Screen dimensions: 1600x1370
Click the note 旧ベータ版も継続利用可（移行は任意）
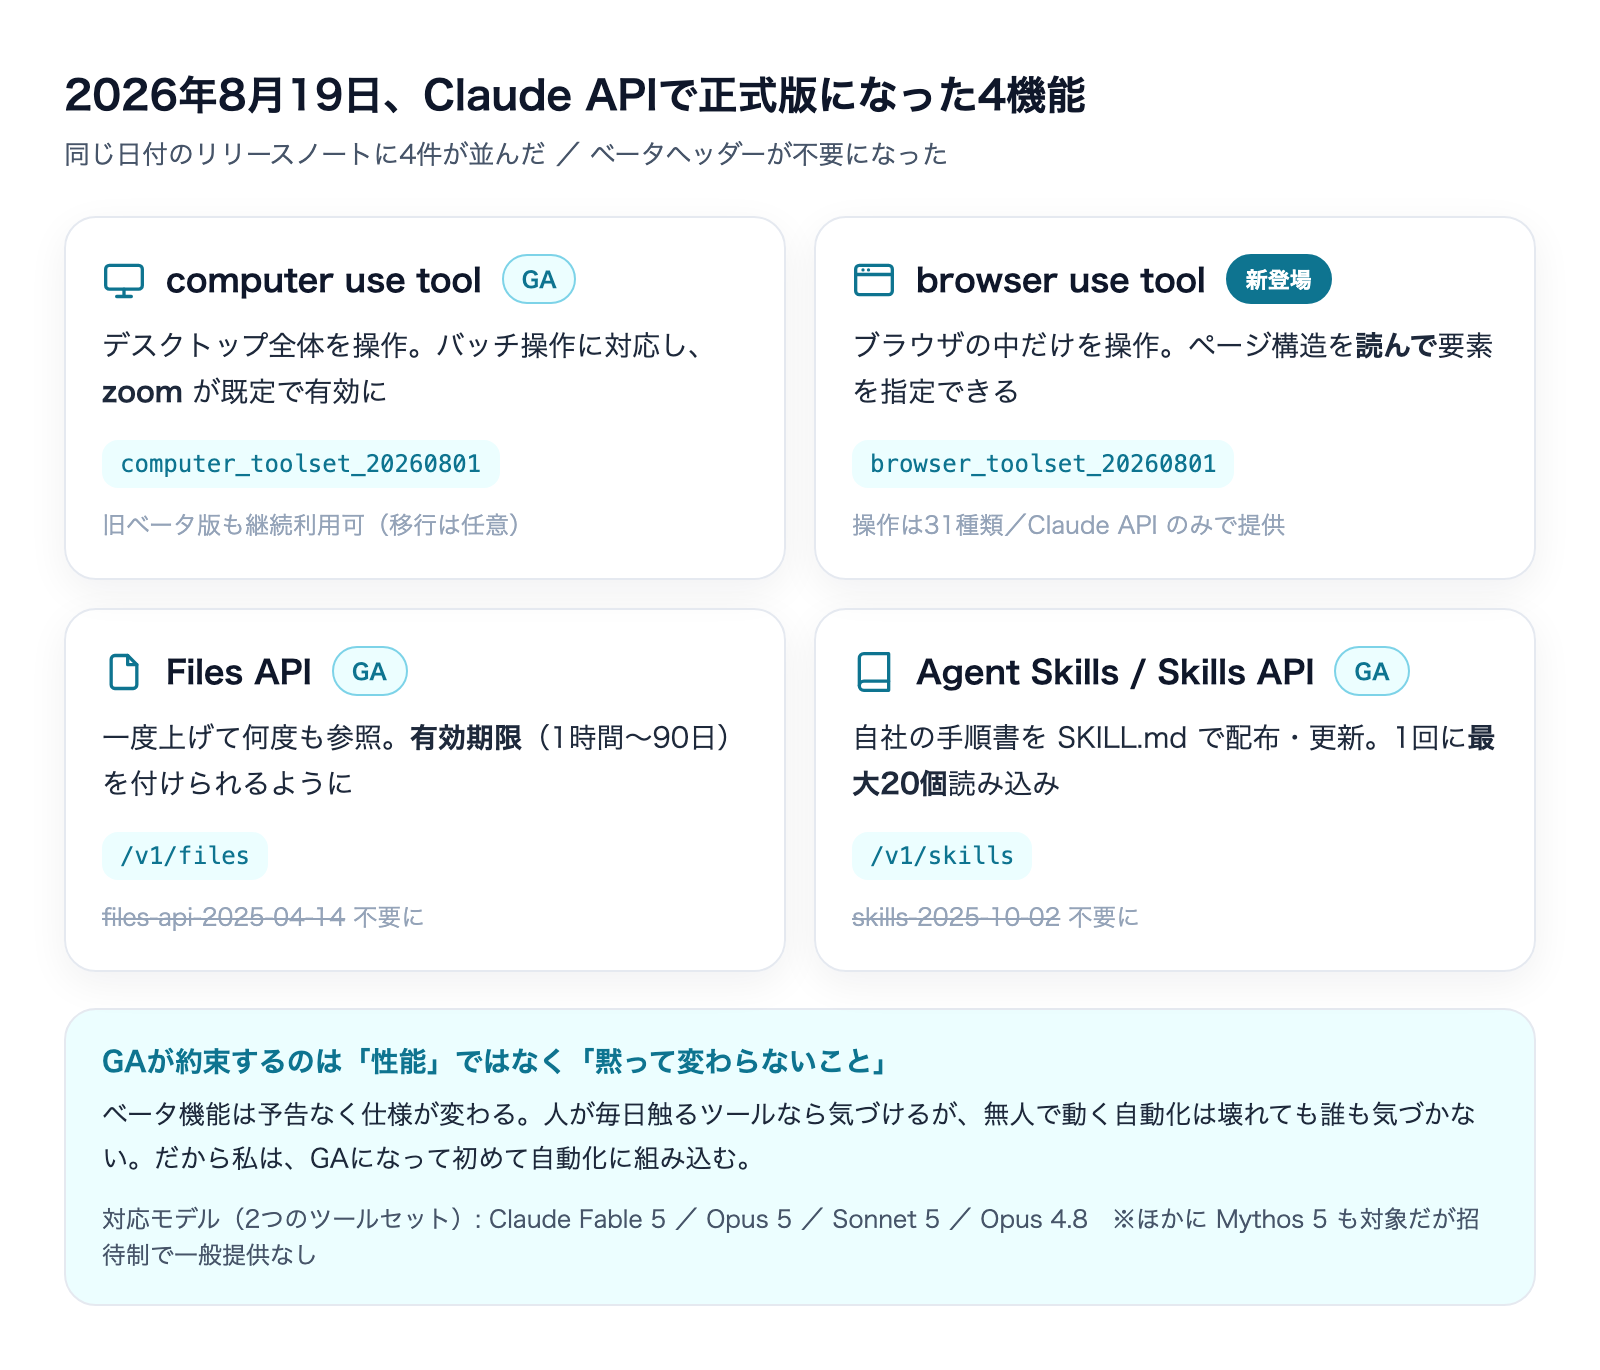[311, 525]
